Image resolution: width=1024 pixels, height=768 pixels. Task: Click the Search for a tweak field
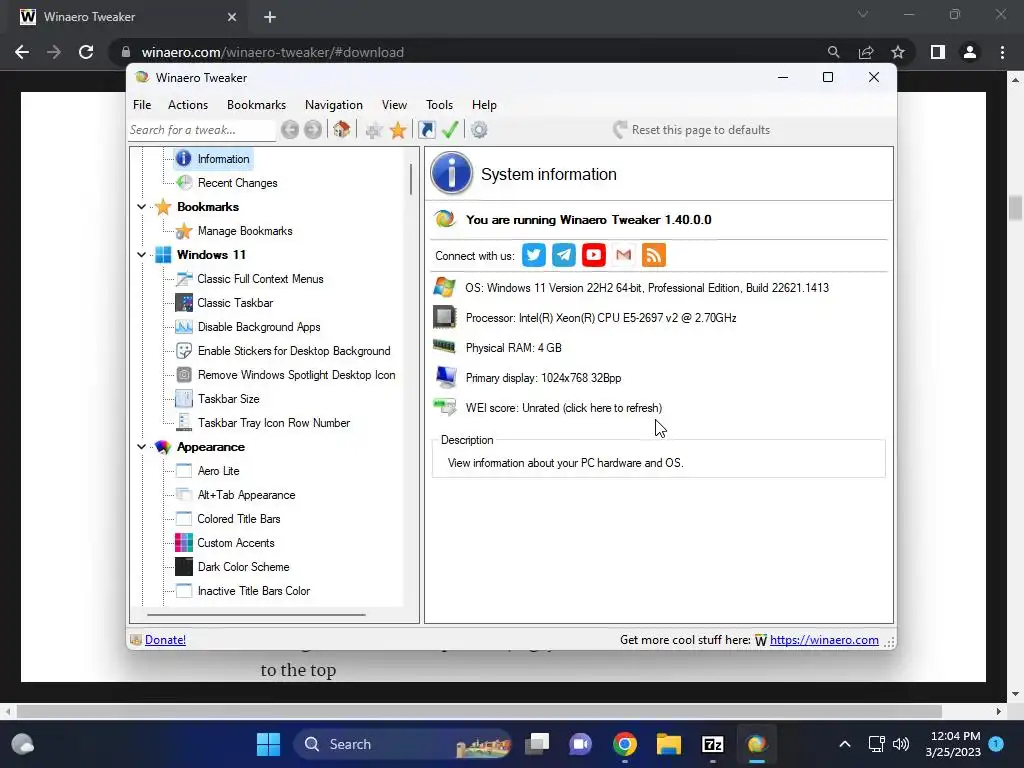tap(202, 130)
